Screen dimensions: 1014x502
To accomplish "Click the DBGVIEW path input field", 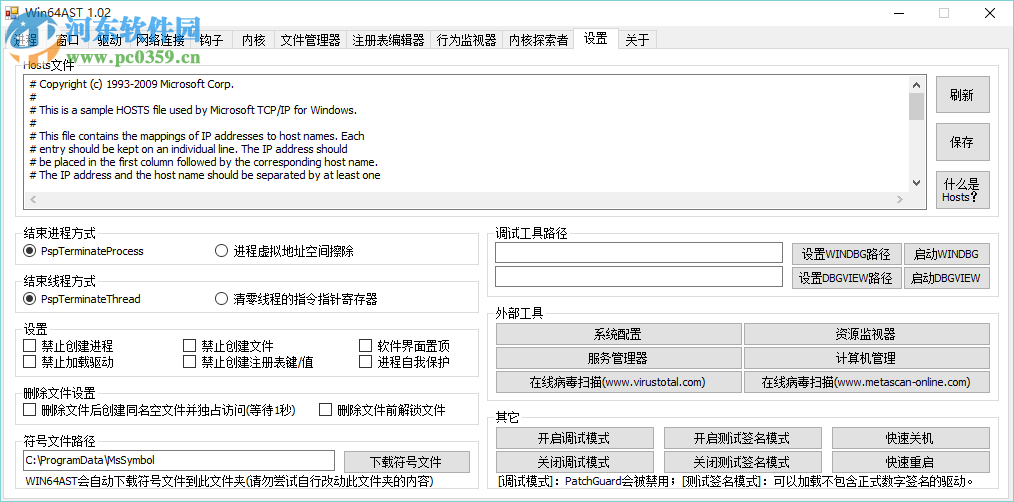I will (x=639, y=277).
